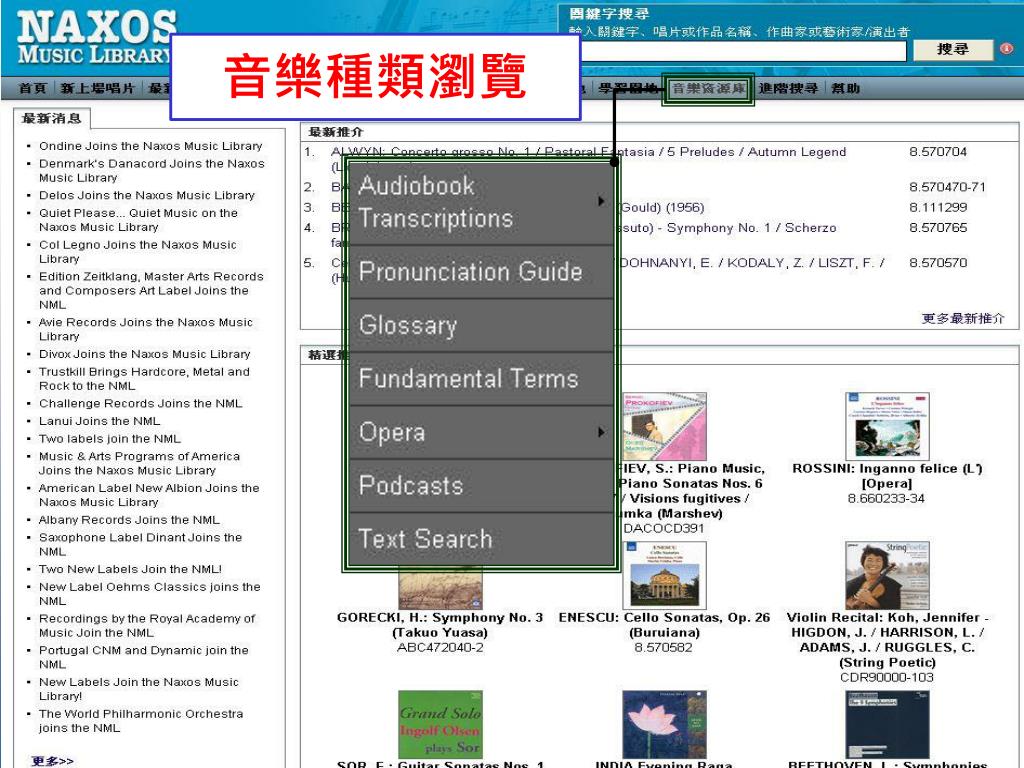
Task: Open Lanui Joins the NML link
Action: pos(99,421)
